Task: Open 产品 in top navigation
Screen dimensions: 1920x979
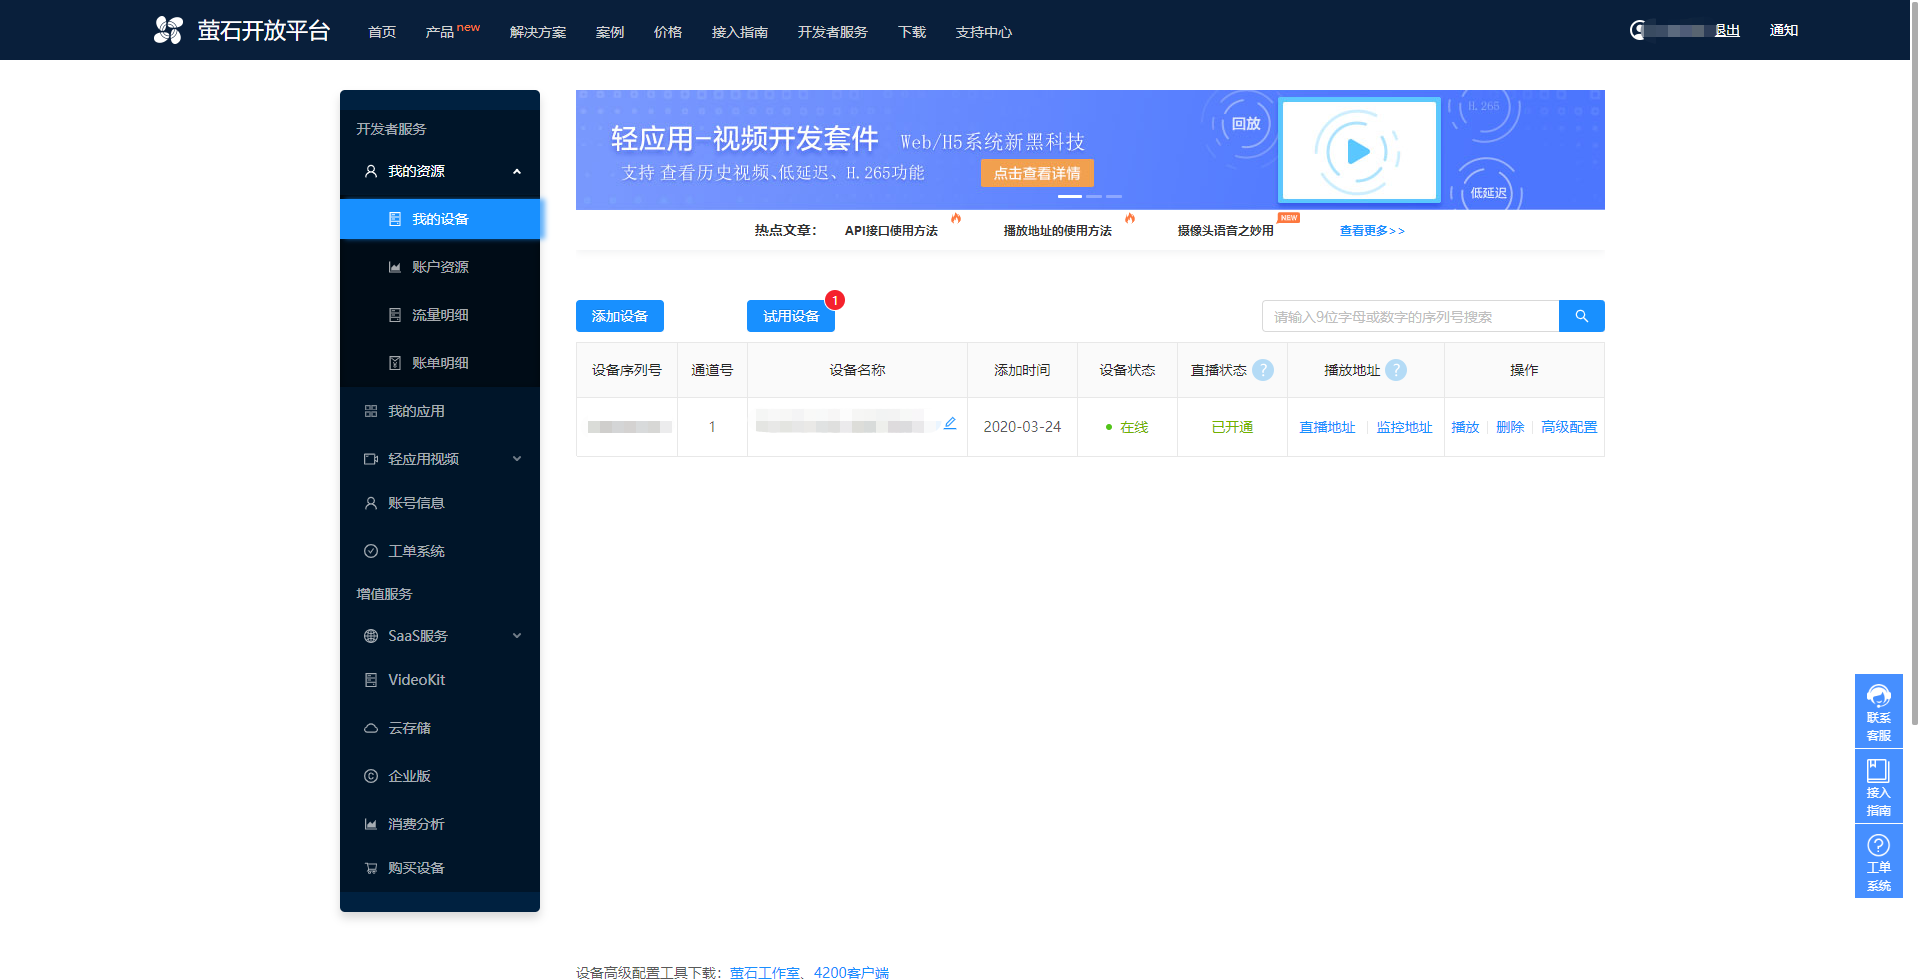Action: 440,32
